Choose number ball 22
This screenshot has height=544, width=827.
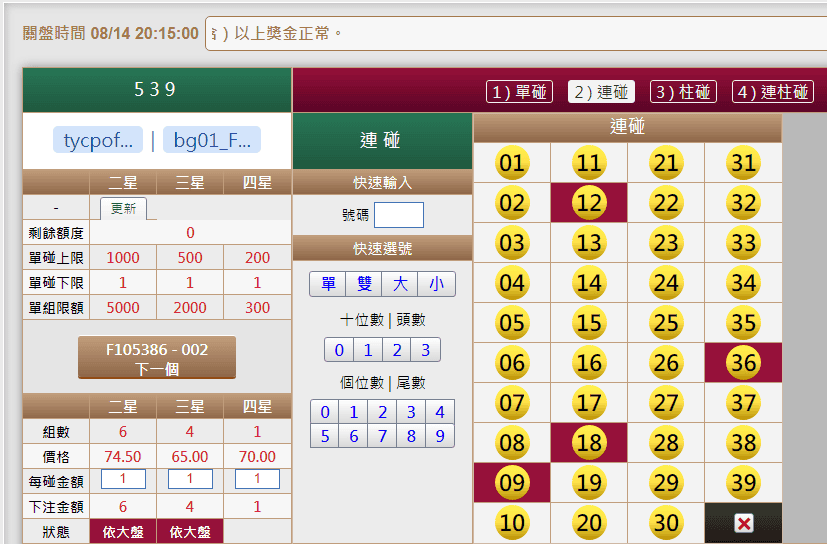666,203
